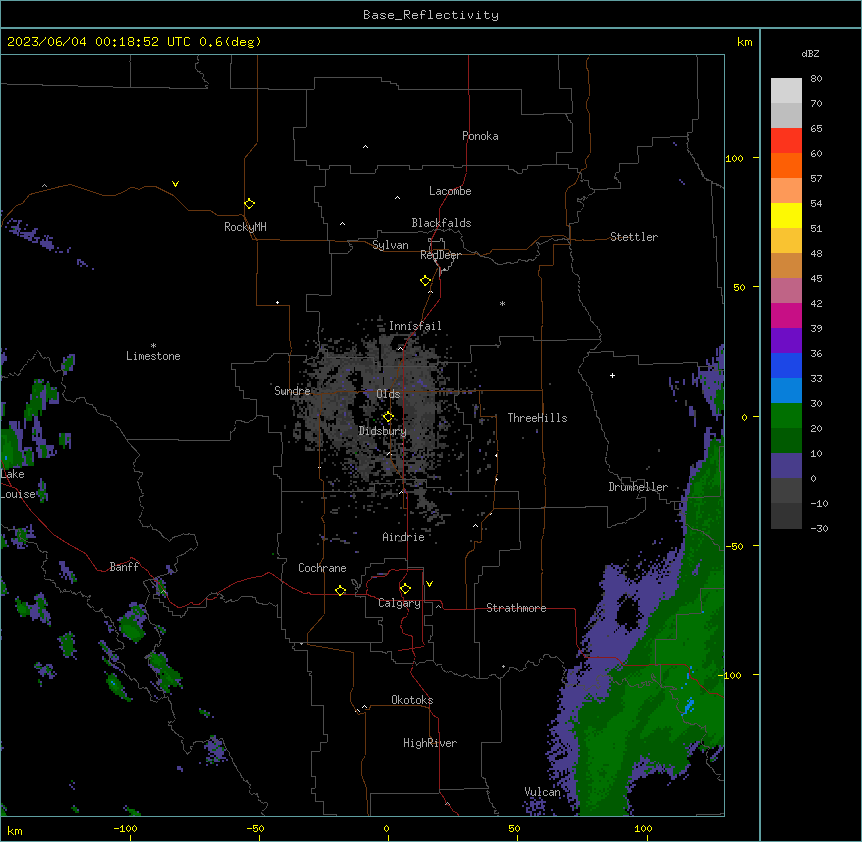
Task: Pick the magenta 42-39 dBZ legend swatch
Action: click(786, 315)
